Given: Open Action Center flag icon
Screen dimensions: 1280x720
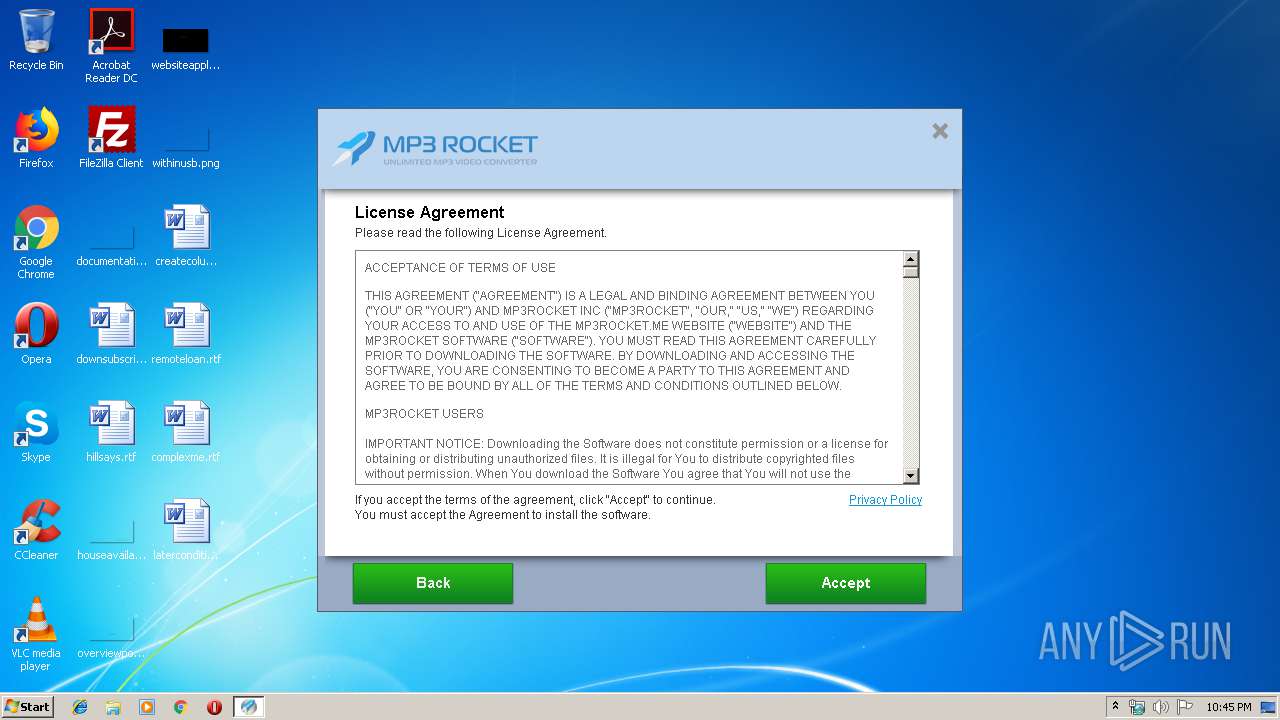Looking at the screenshot, I should pyautogui.click(x=1185, y=707).
